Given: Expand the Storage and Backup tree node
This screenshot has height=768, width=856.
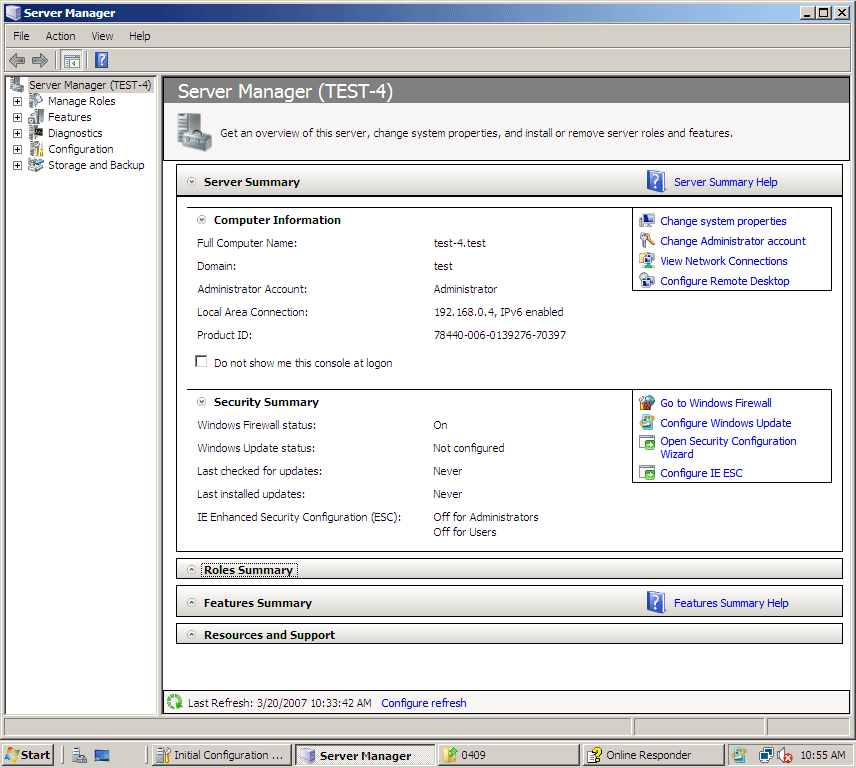Looking at the screenshot, I should point(17,165).
